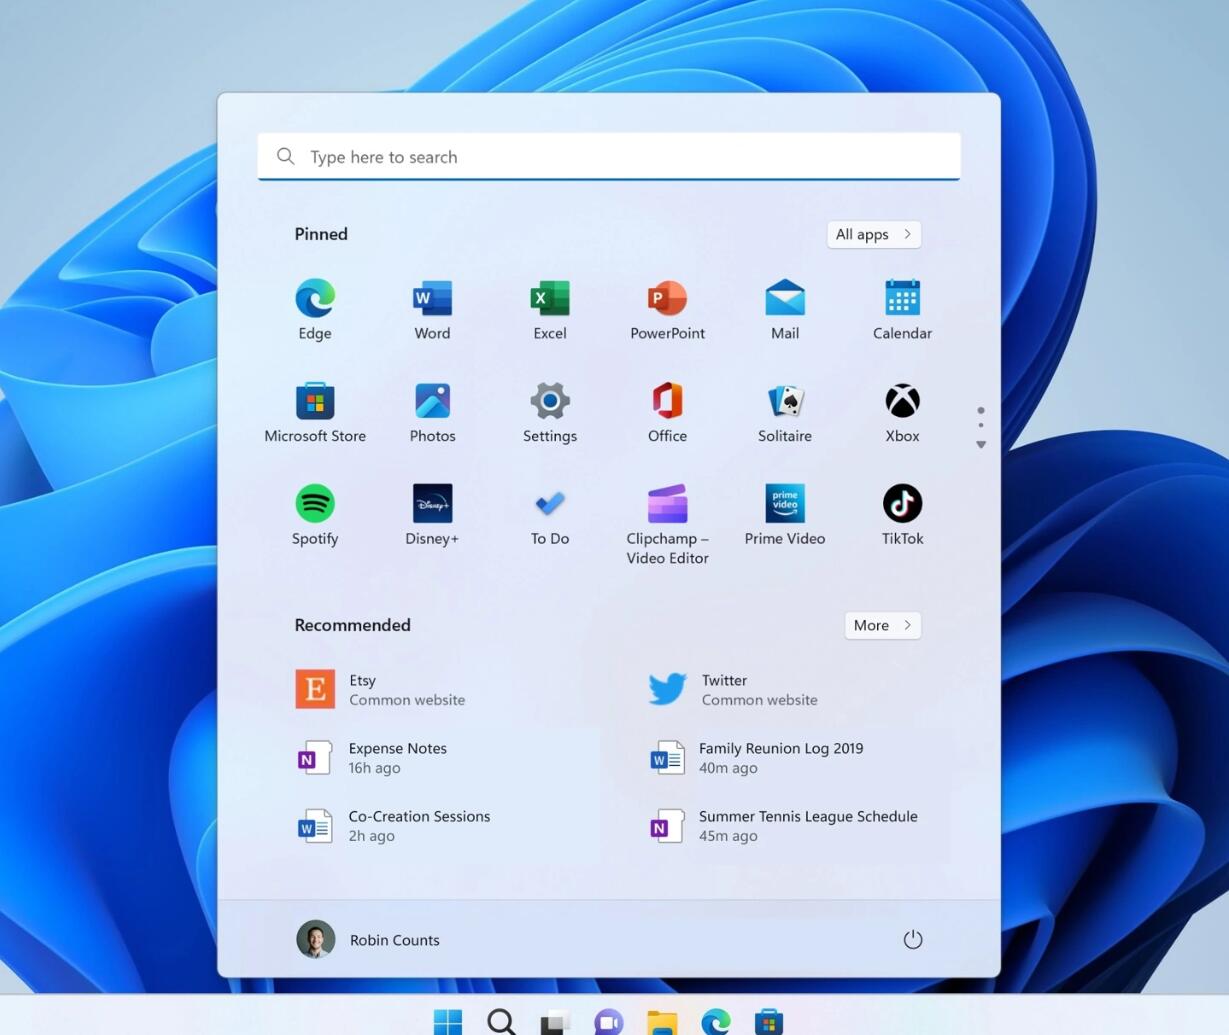Open the Xbox app
The image size is (1229, 1035).
(x=902, y=413)
